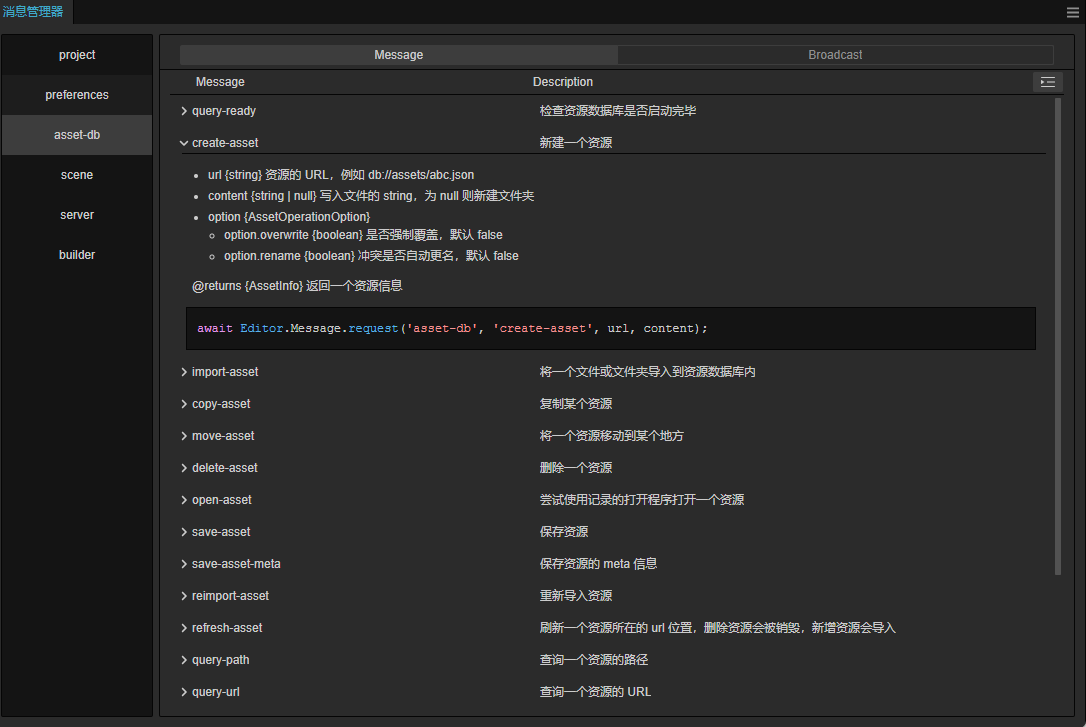Click the option.rename {boolean} line
The image size is (1086, 727).
coord(371,255)
